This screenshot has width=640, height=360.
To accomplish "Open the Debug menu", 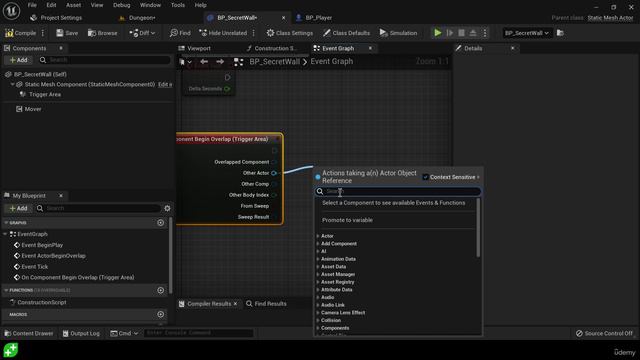I will [122, 5].
